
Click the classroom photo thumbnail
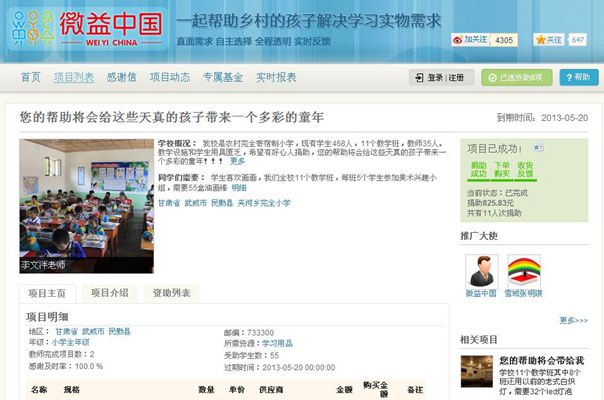click(x=86, y=206)
